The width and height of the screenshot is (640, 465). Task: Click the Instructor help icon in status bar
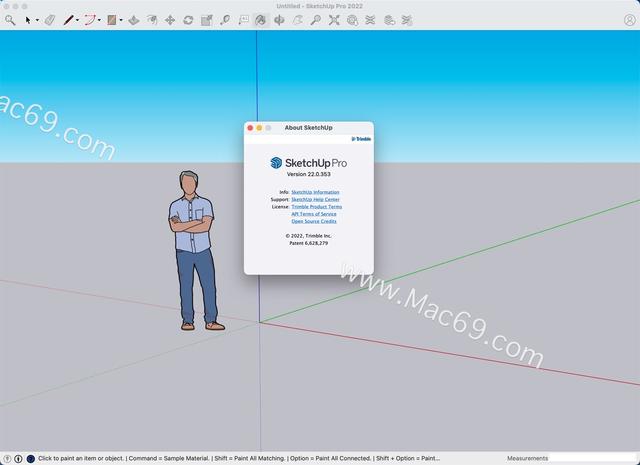click(x=7, y=458)
